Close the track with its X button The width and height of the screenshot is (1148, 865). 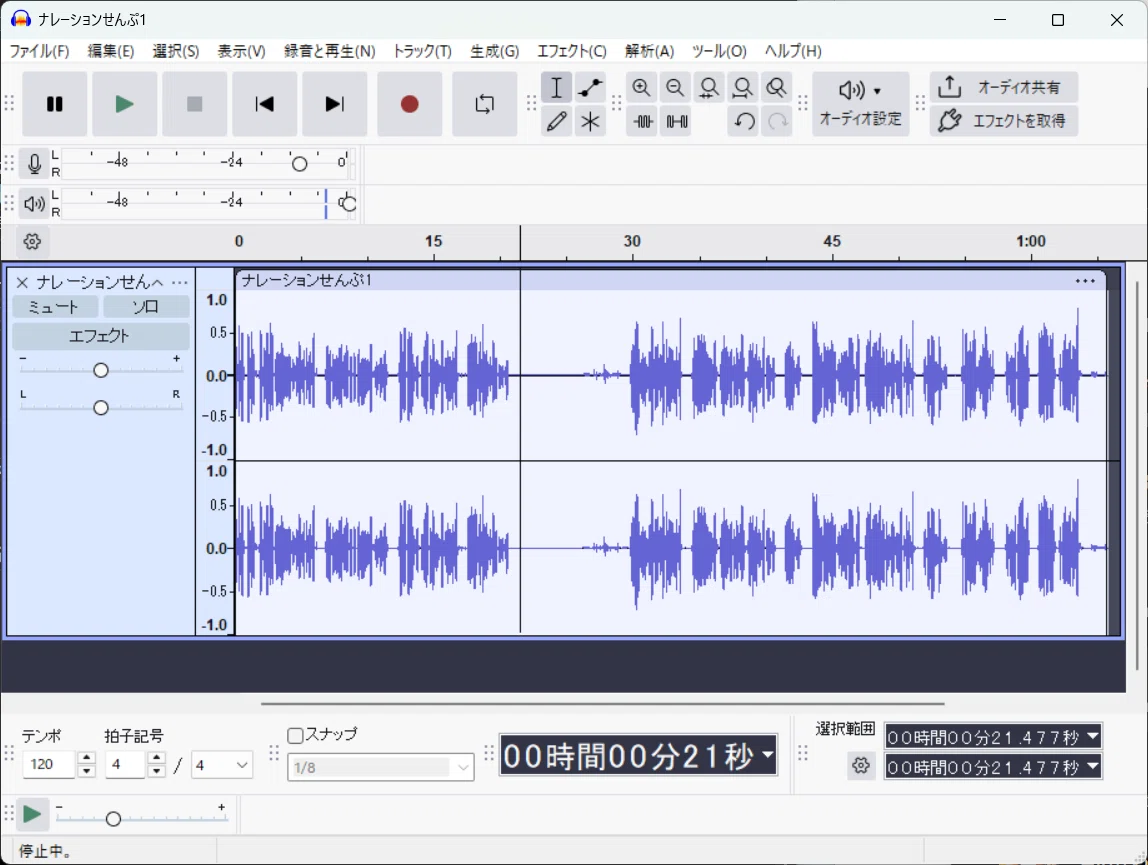point(22,282)
